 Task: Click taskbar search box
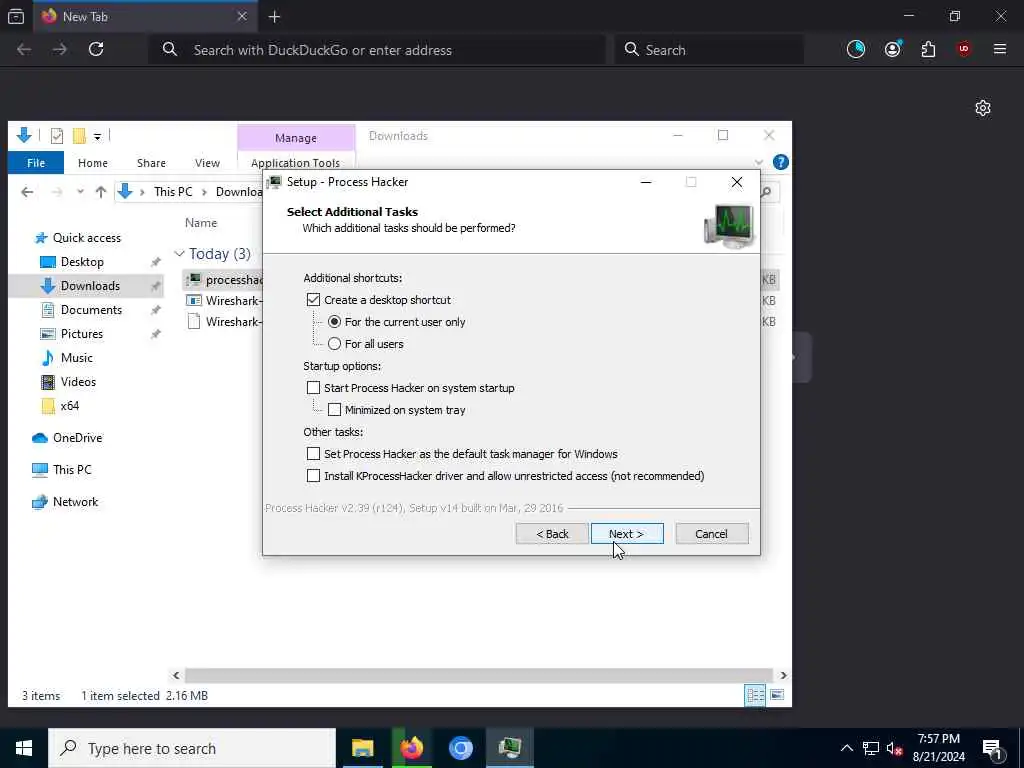(x=192, y=748)
